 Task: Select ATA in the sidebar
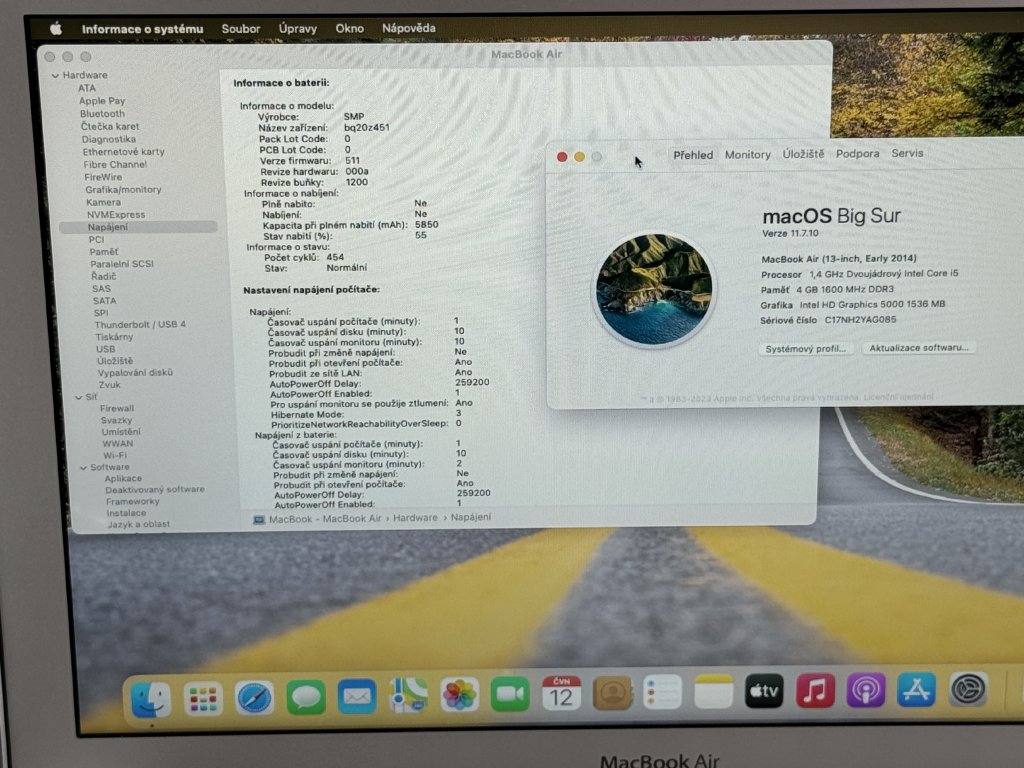coord(87,88)
